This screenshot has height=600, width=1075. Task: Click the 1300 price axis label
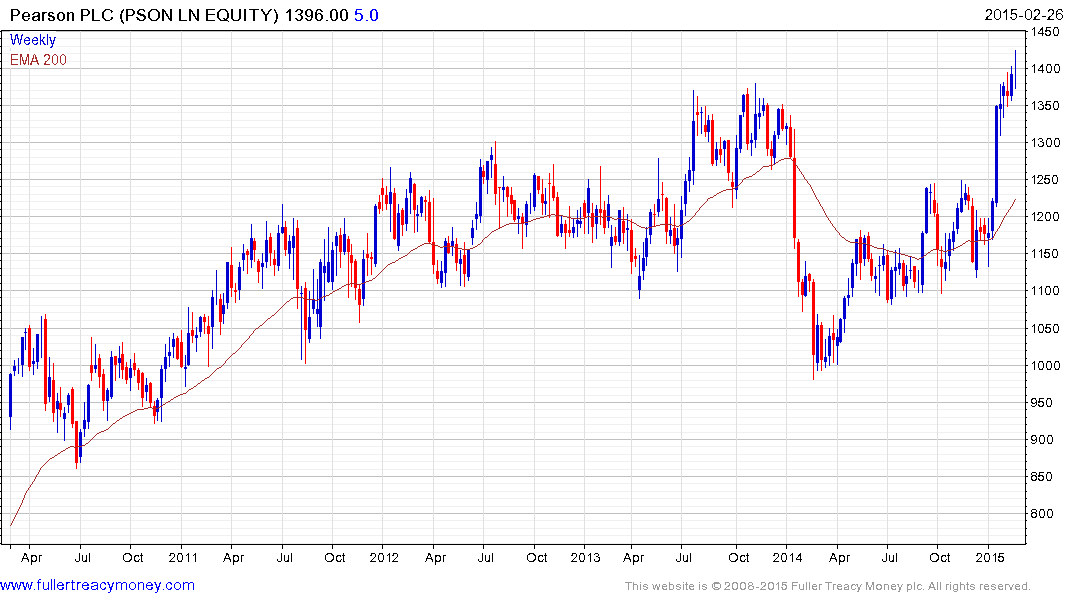[1046, 143]
